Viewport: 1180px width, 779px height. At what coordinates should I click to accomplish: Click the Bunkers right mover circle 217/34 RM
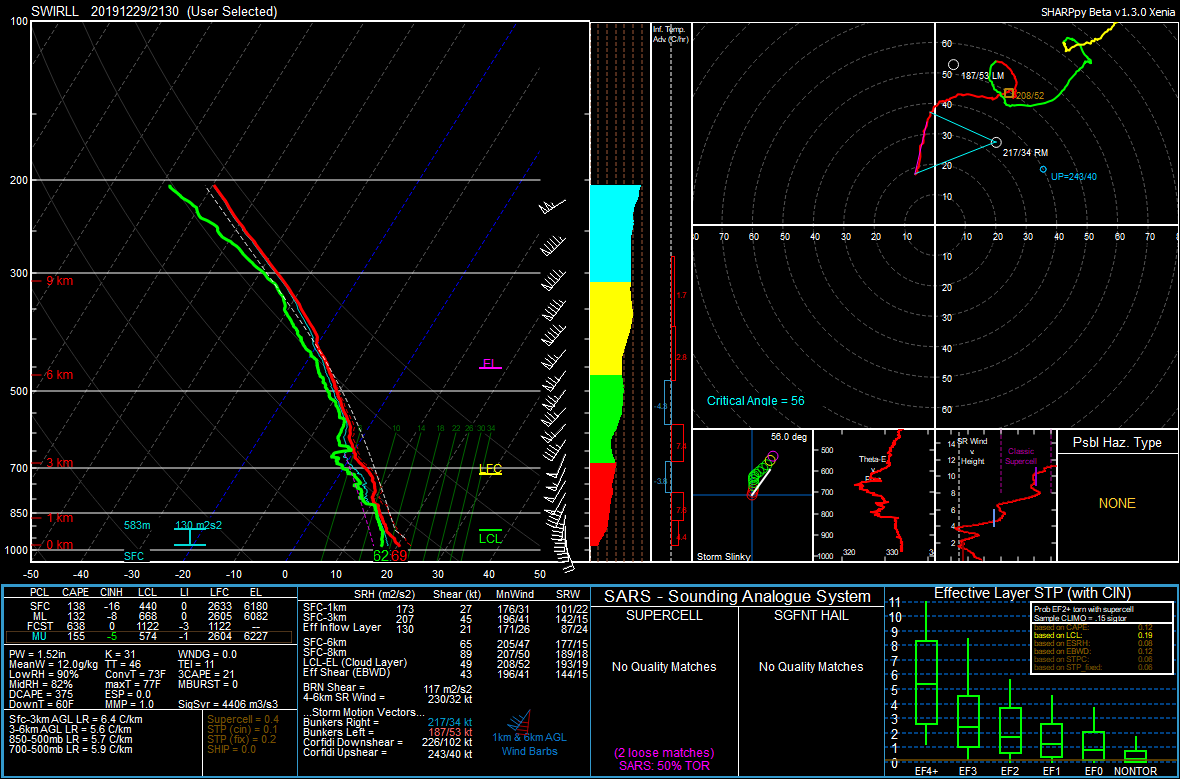point(996,142)
